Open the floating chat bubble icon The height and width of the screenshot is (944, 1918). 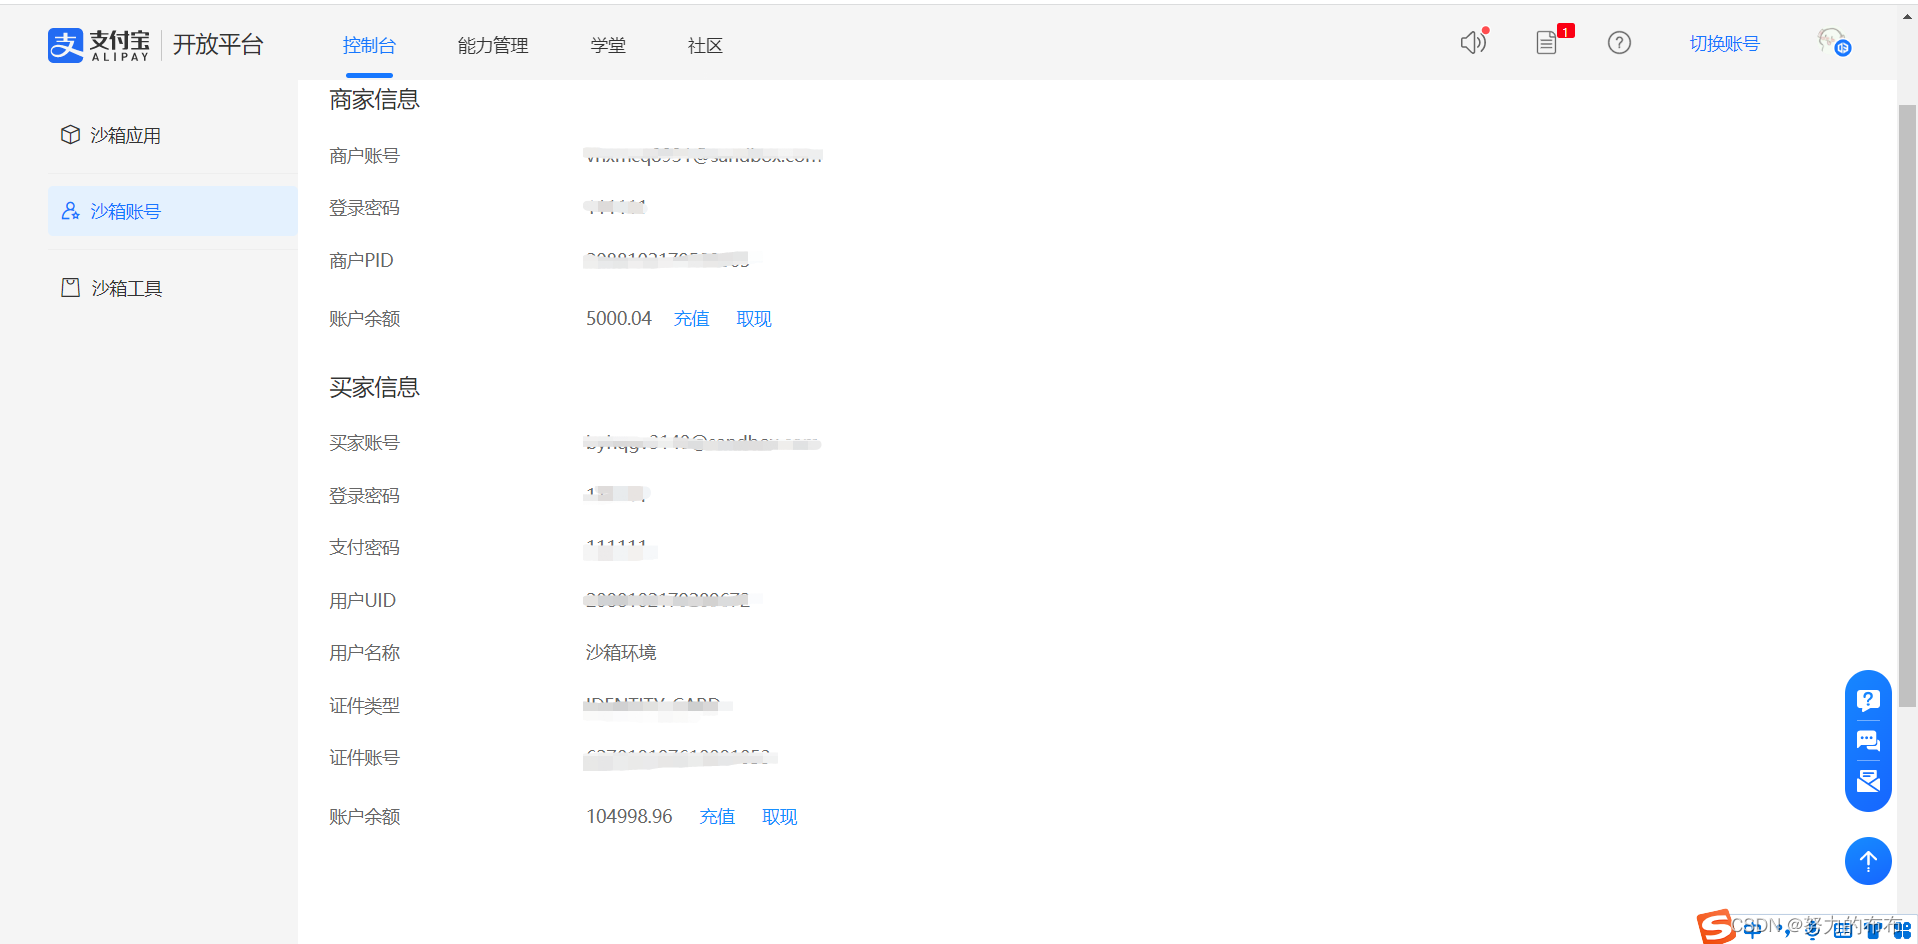click(x=1867, y=741)
